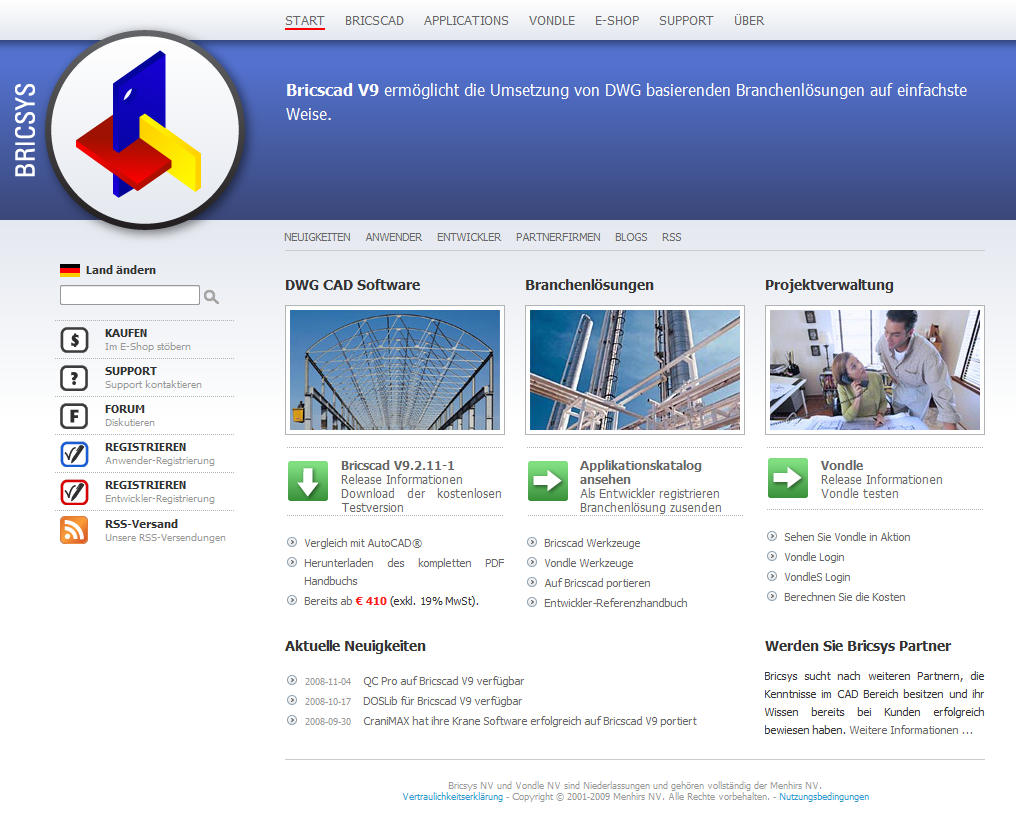The image size is (1016, 822).
Task: Open Vondle Werkzeuge link
Action: [x=588, y=563]
